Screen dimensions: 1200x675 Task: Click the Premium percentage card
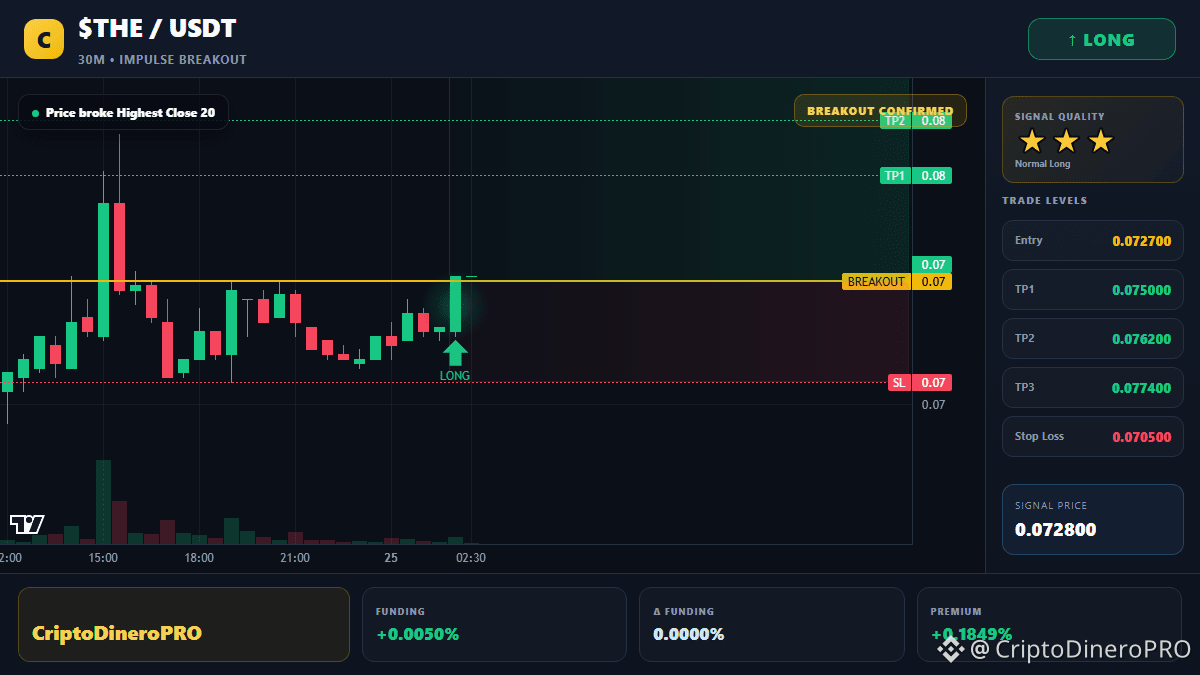click(1049, 625)
